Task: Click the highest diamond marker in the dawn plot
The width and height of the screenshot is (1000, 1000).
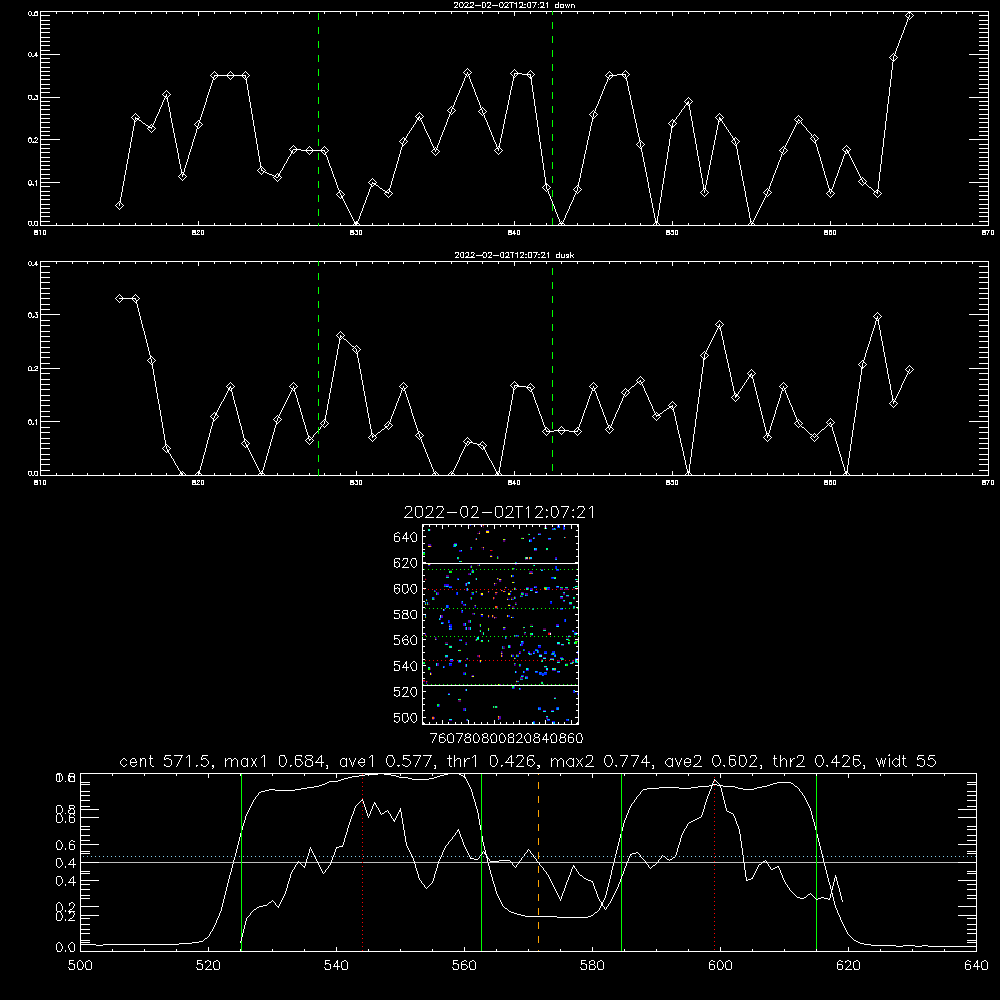Action: click(909, 15)
